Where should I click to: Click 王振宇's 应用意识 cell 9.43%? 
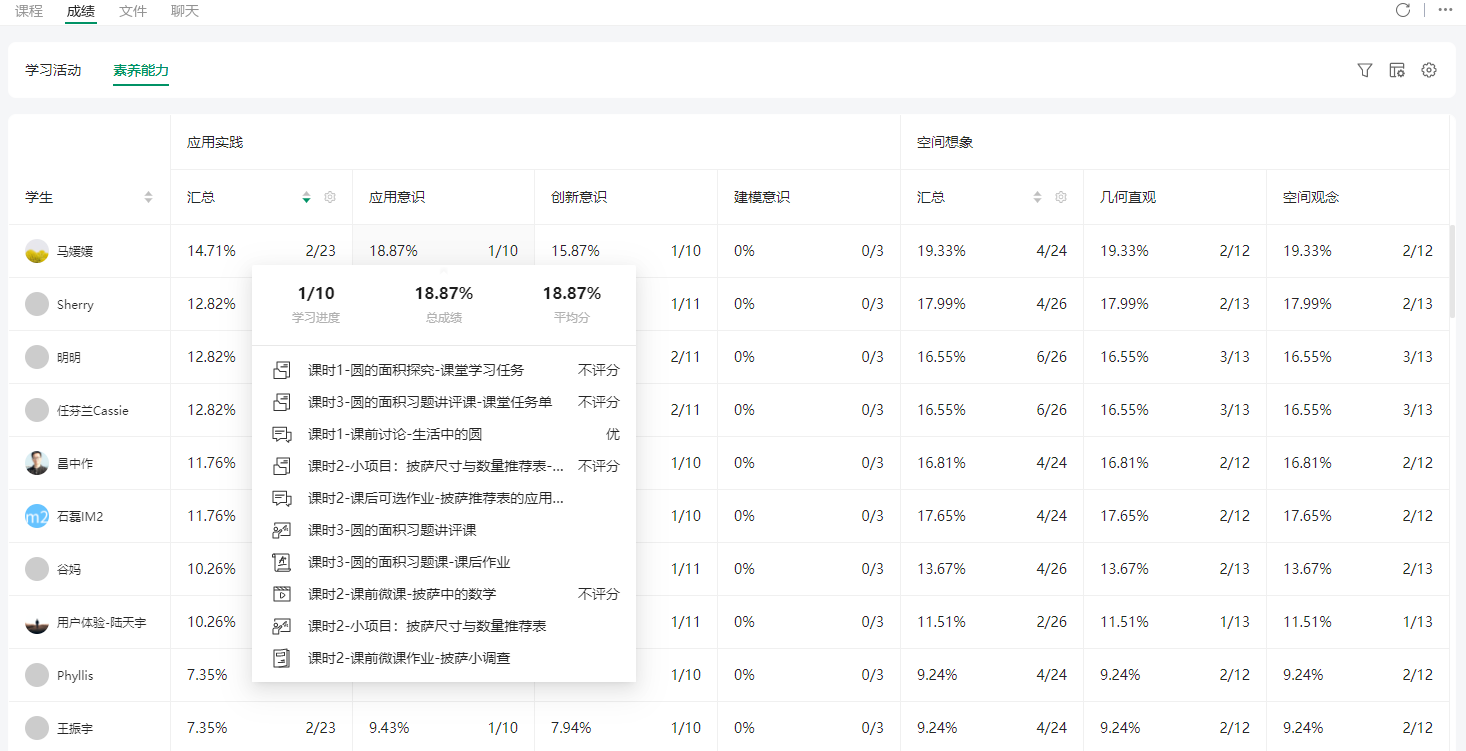pos(389,728)
